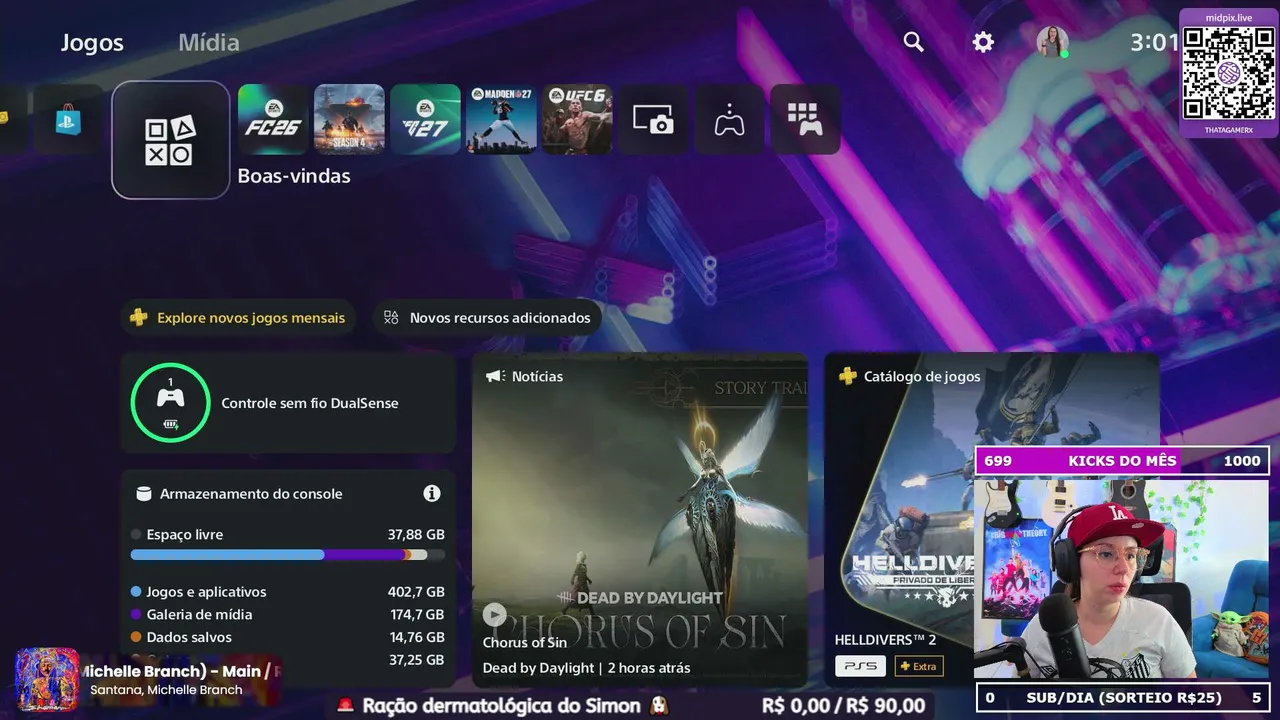Open the user profile avatar

tap(1052, 42)
